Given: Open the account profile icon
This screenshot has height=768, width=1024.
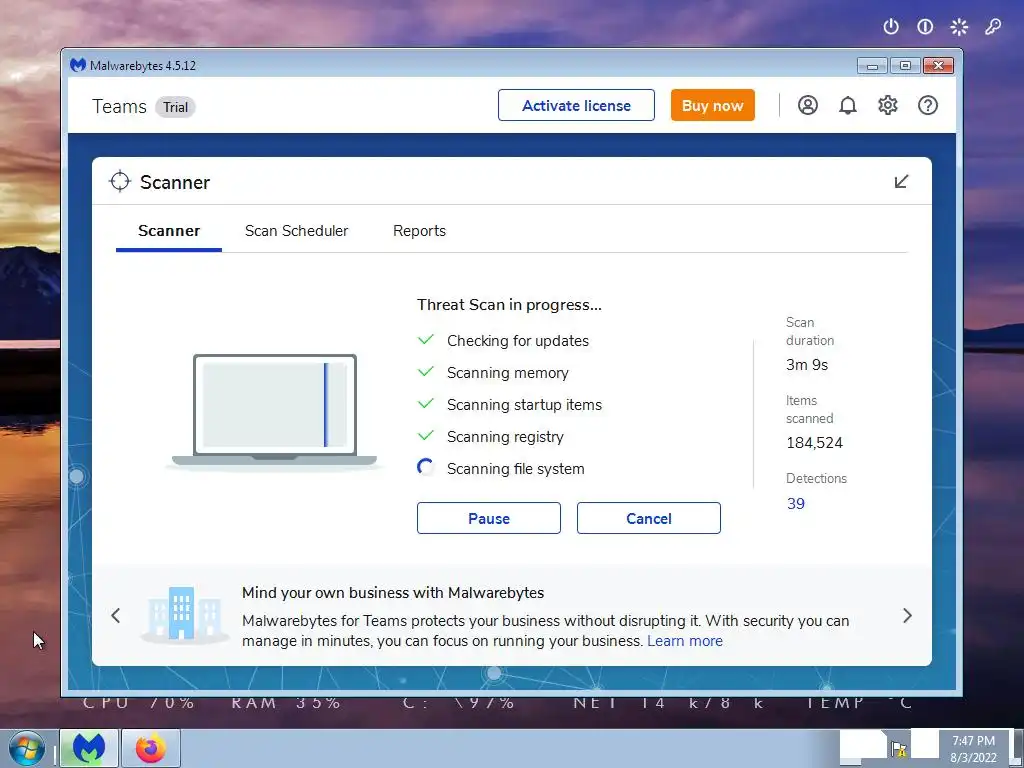Looking at the screenshot, I should (x=808, y=105).
